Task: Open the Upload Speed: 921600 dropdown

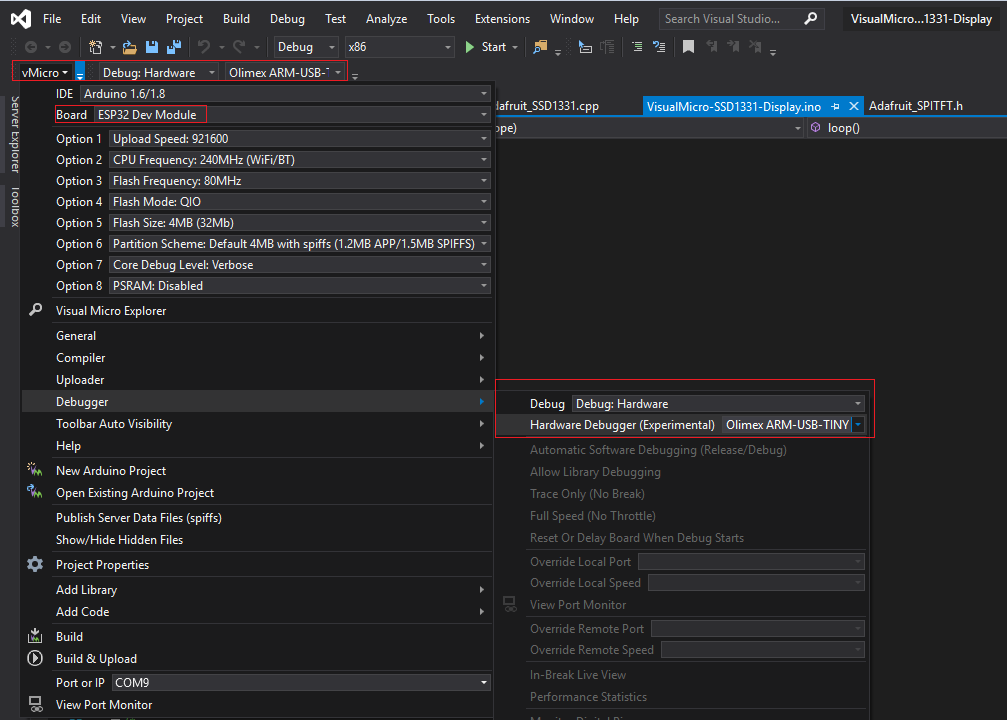Action: pyautogui.click(x=299, y=139)
